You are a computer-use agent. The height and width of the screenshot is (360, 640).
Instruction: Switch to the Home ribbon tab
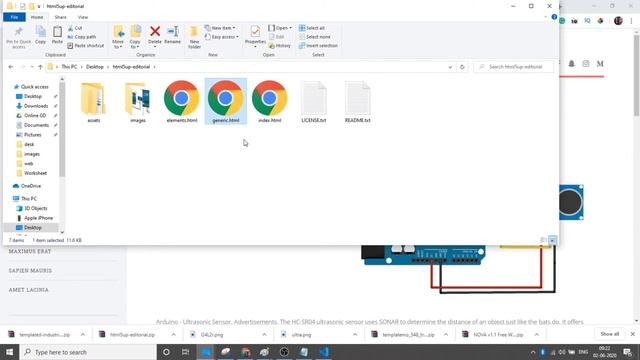37,17
